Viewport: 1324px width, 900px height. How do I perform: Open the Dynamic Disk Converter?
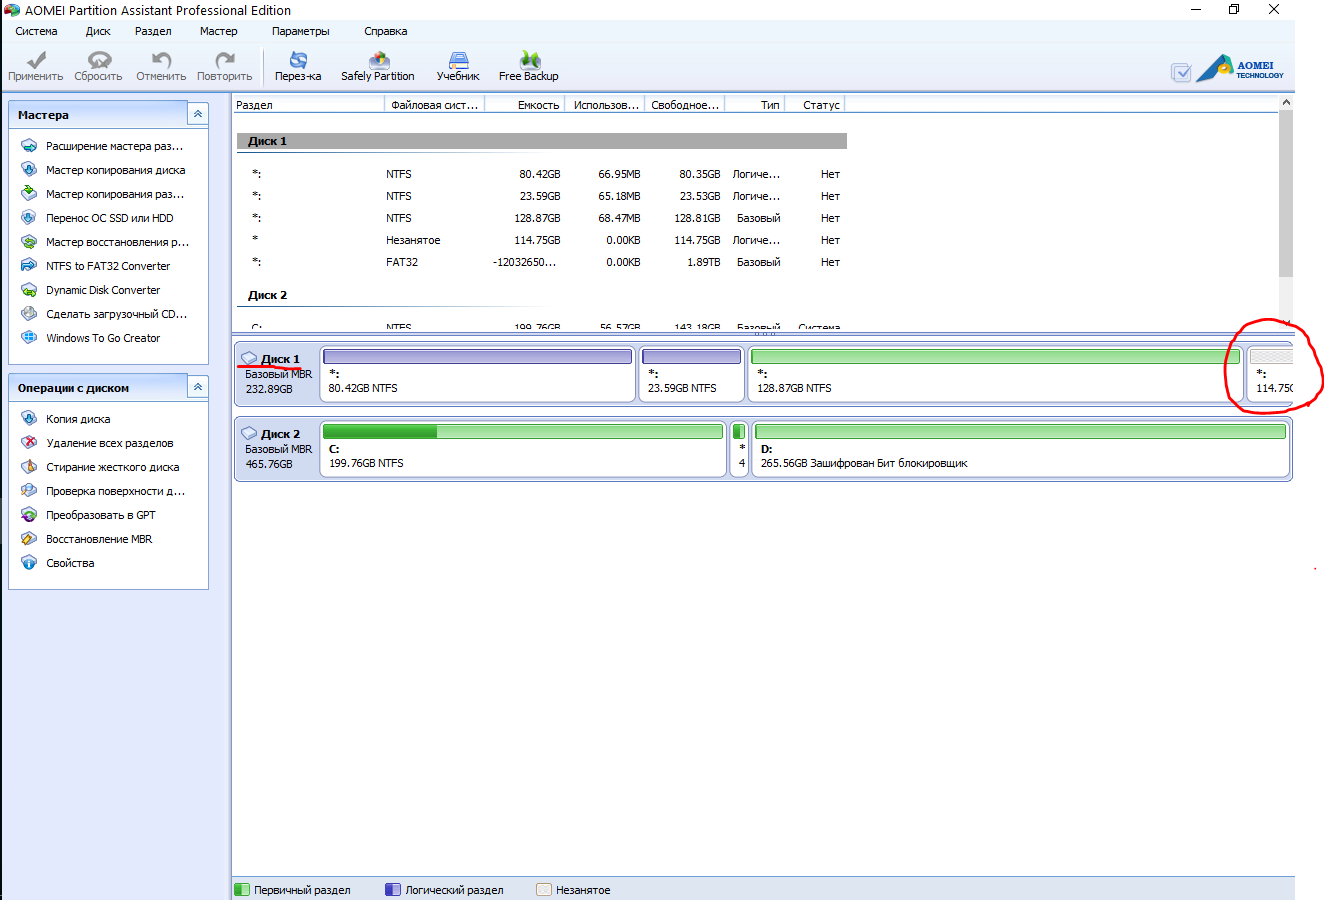(91, 290)
